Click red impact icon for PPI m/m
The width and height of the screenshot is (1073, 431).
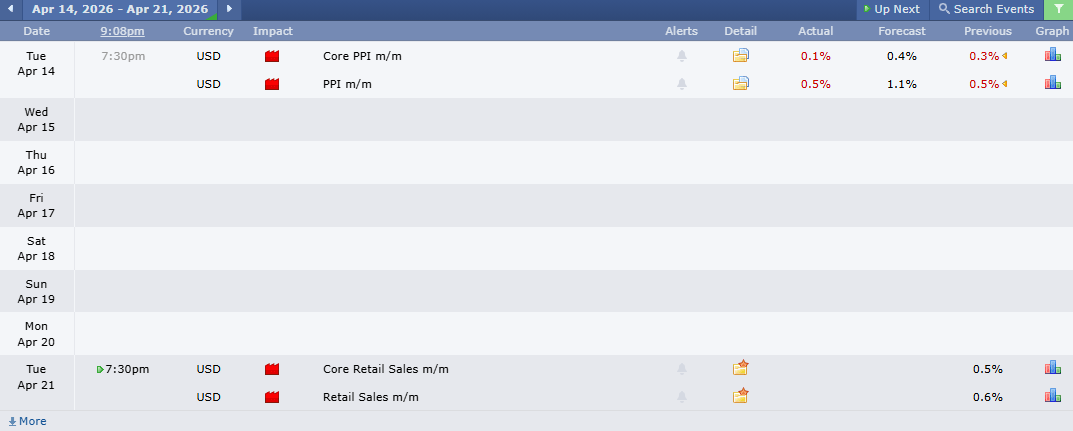coord(272,84)
